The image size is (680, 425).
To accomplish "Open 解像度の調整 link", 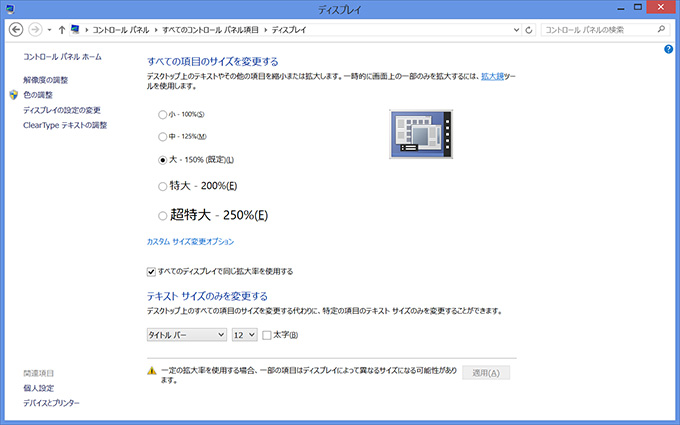I will (x=46, y=80).
